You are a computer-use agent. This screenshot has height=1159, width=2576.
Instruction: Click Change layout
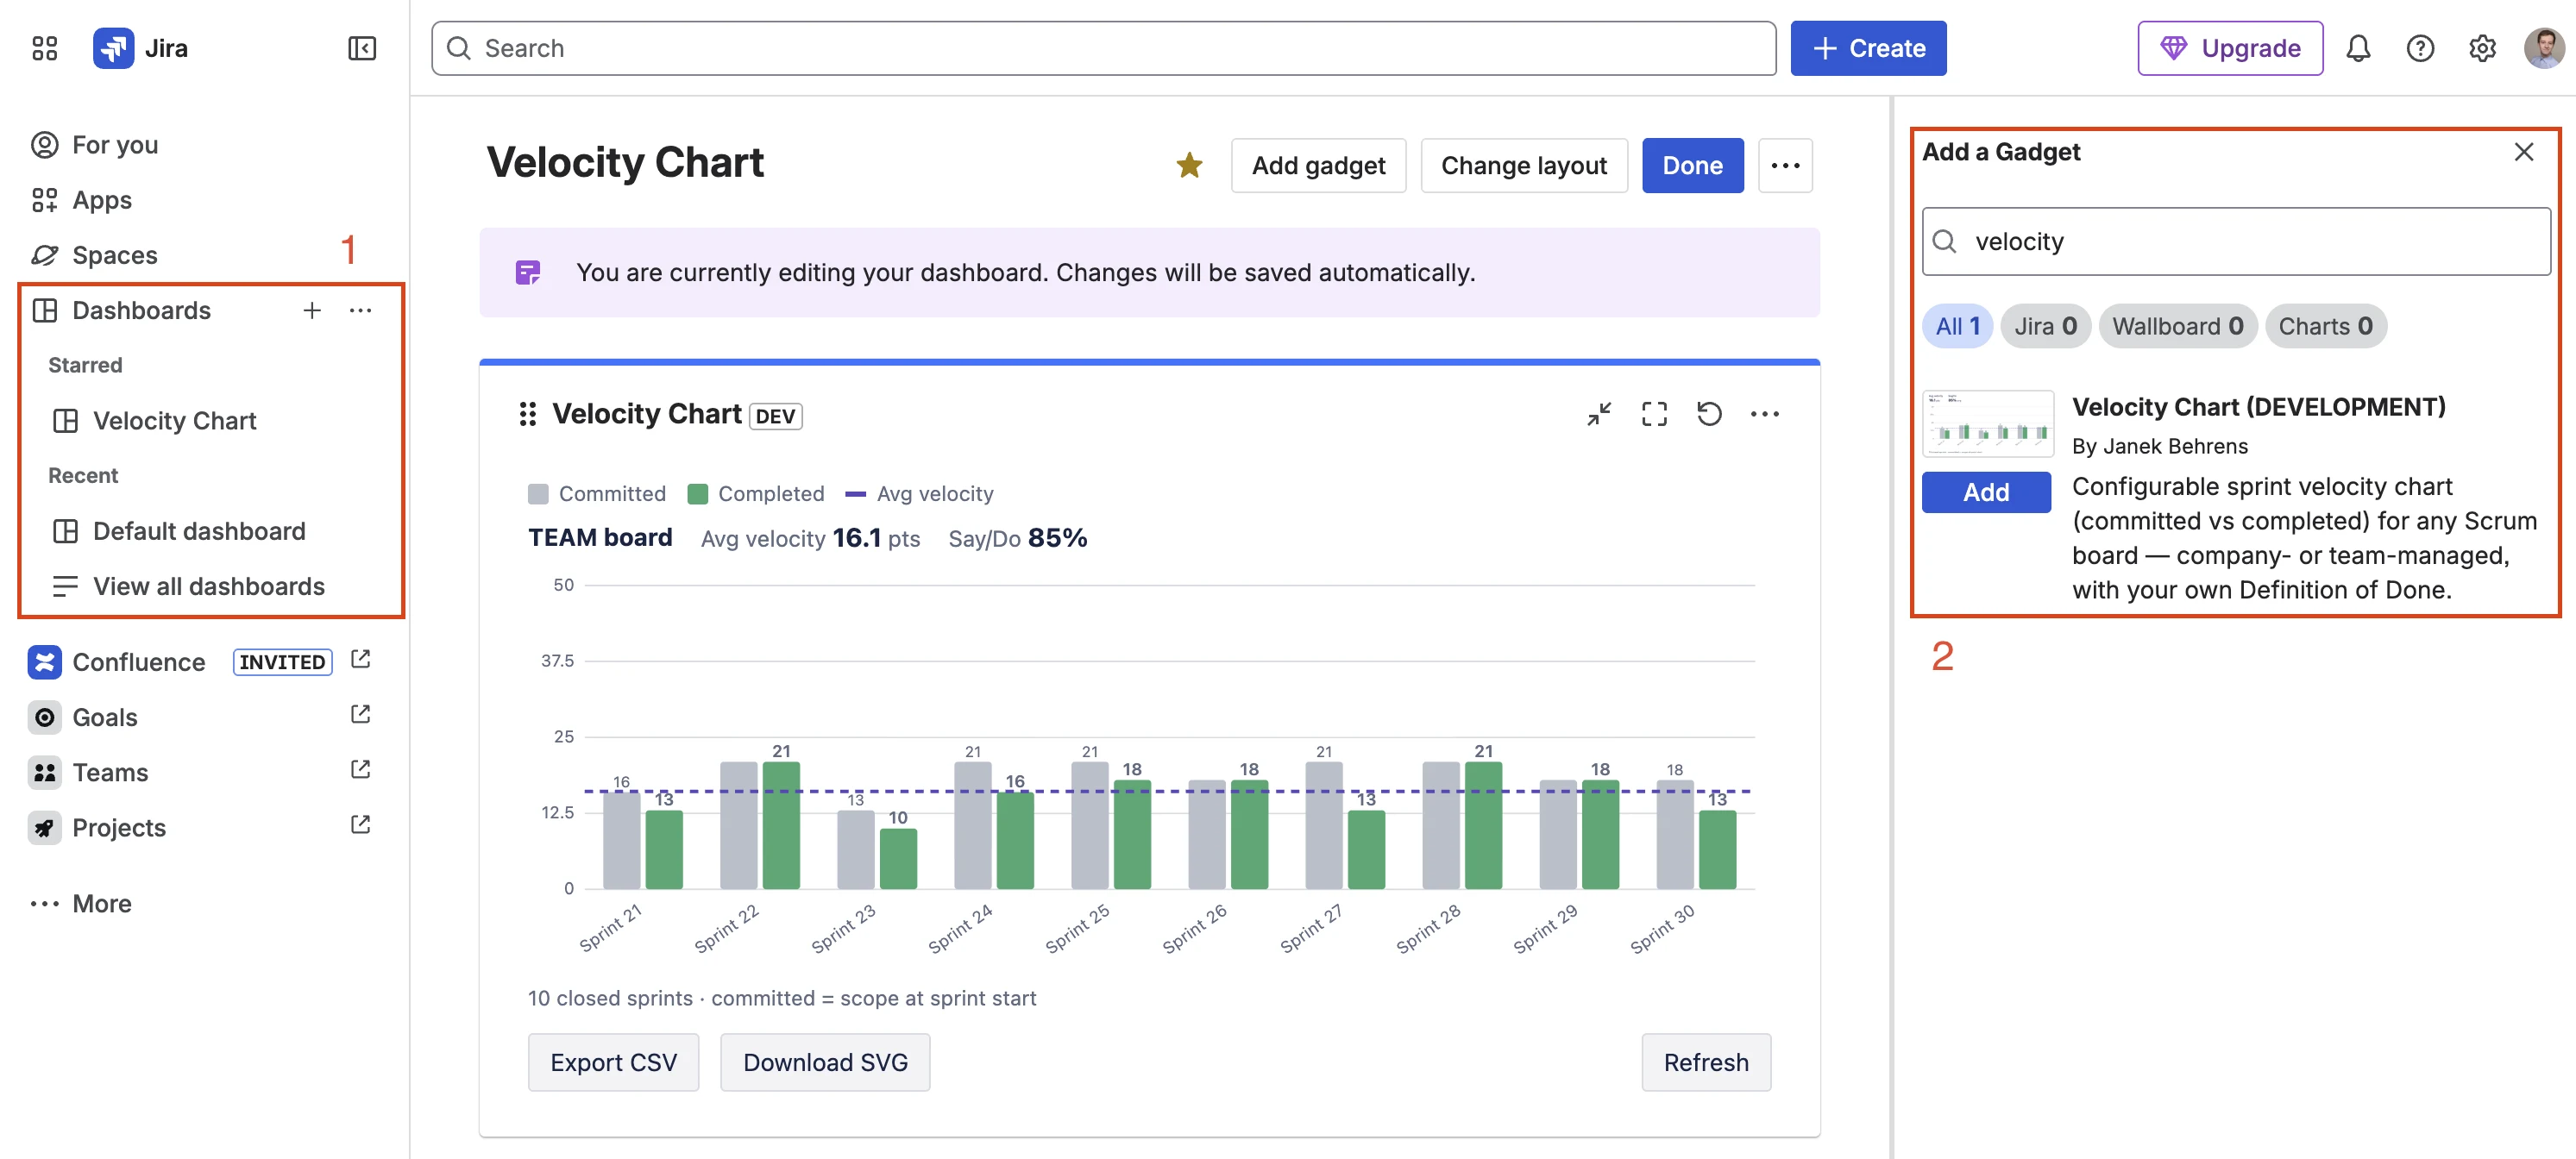tap(1523, 165)
